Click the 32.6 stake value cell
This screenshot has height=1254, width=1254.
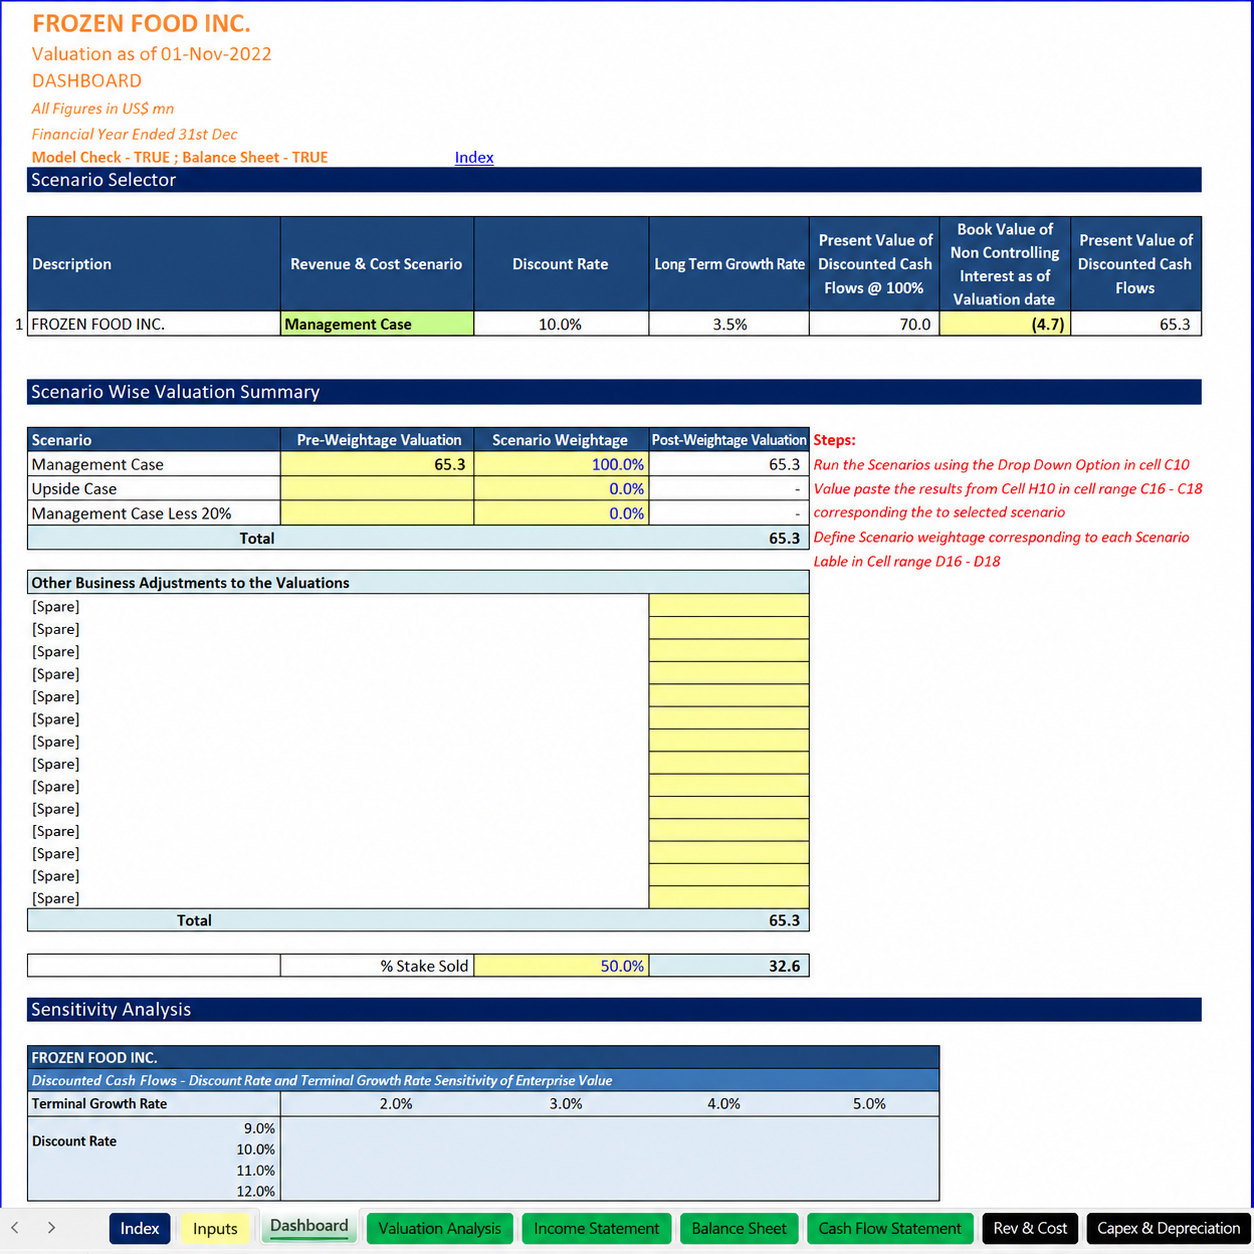tap(729, 966)
